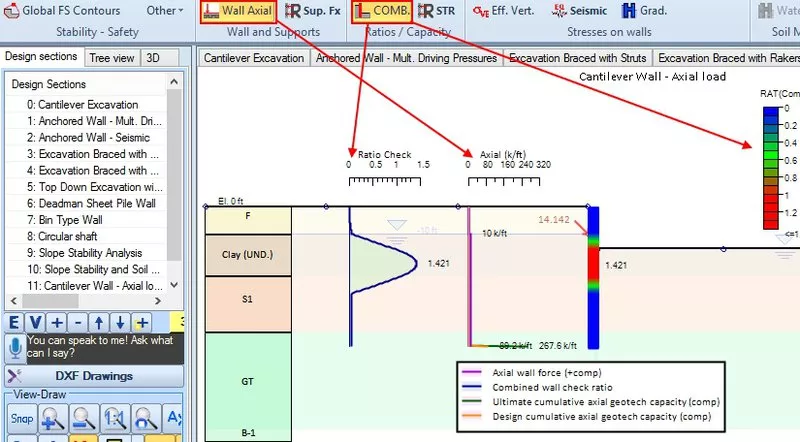Image resolution: width=800 pixels, height=442 pixels.
Task: Open the 3D tab
Action: click(153, 58)
